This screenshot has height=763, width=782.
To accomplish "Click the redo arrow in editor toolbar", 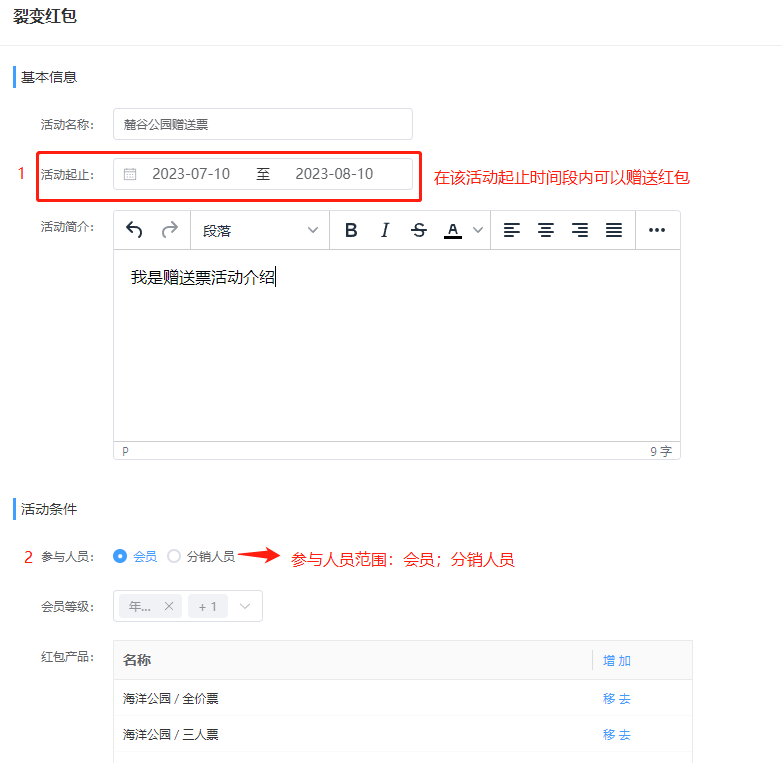I will (169, 230).
